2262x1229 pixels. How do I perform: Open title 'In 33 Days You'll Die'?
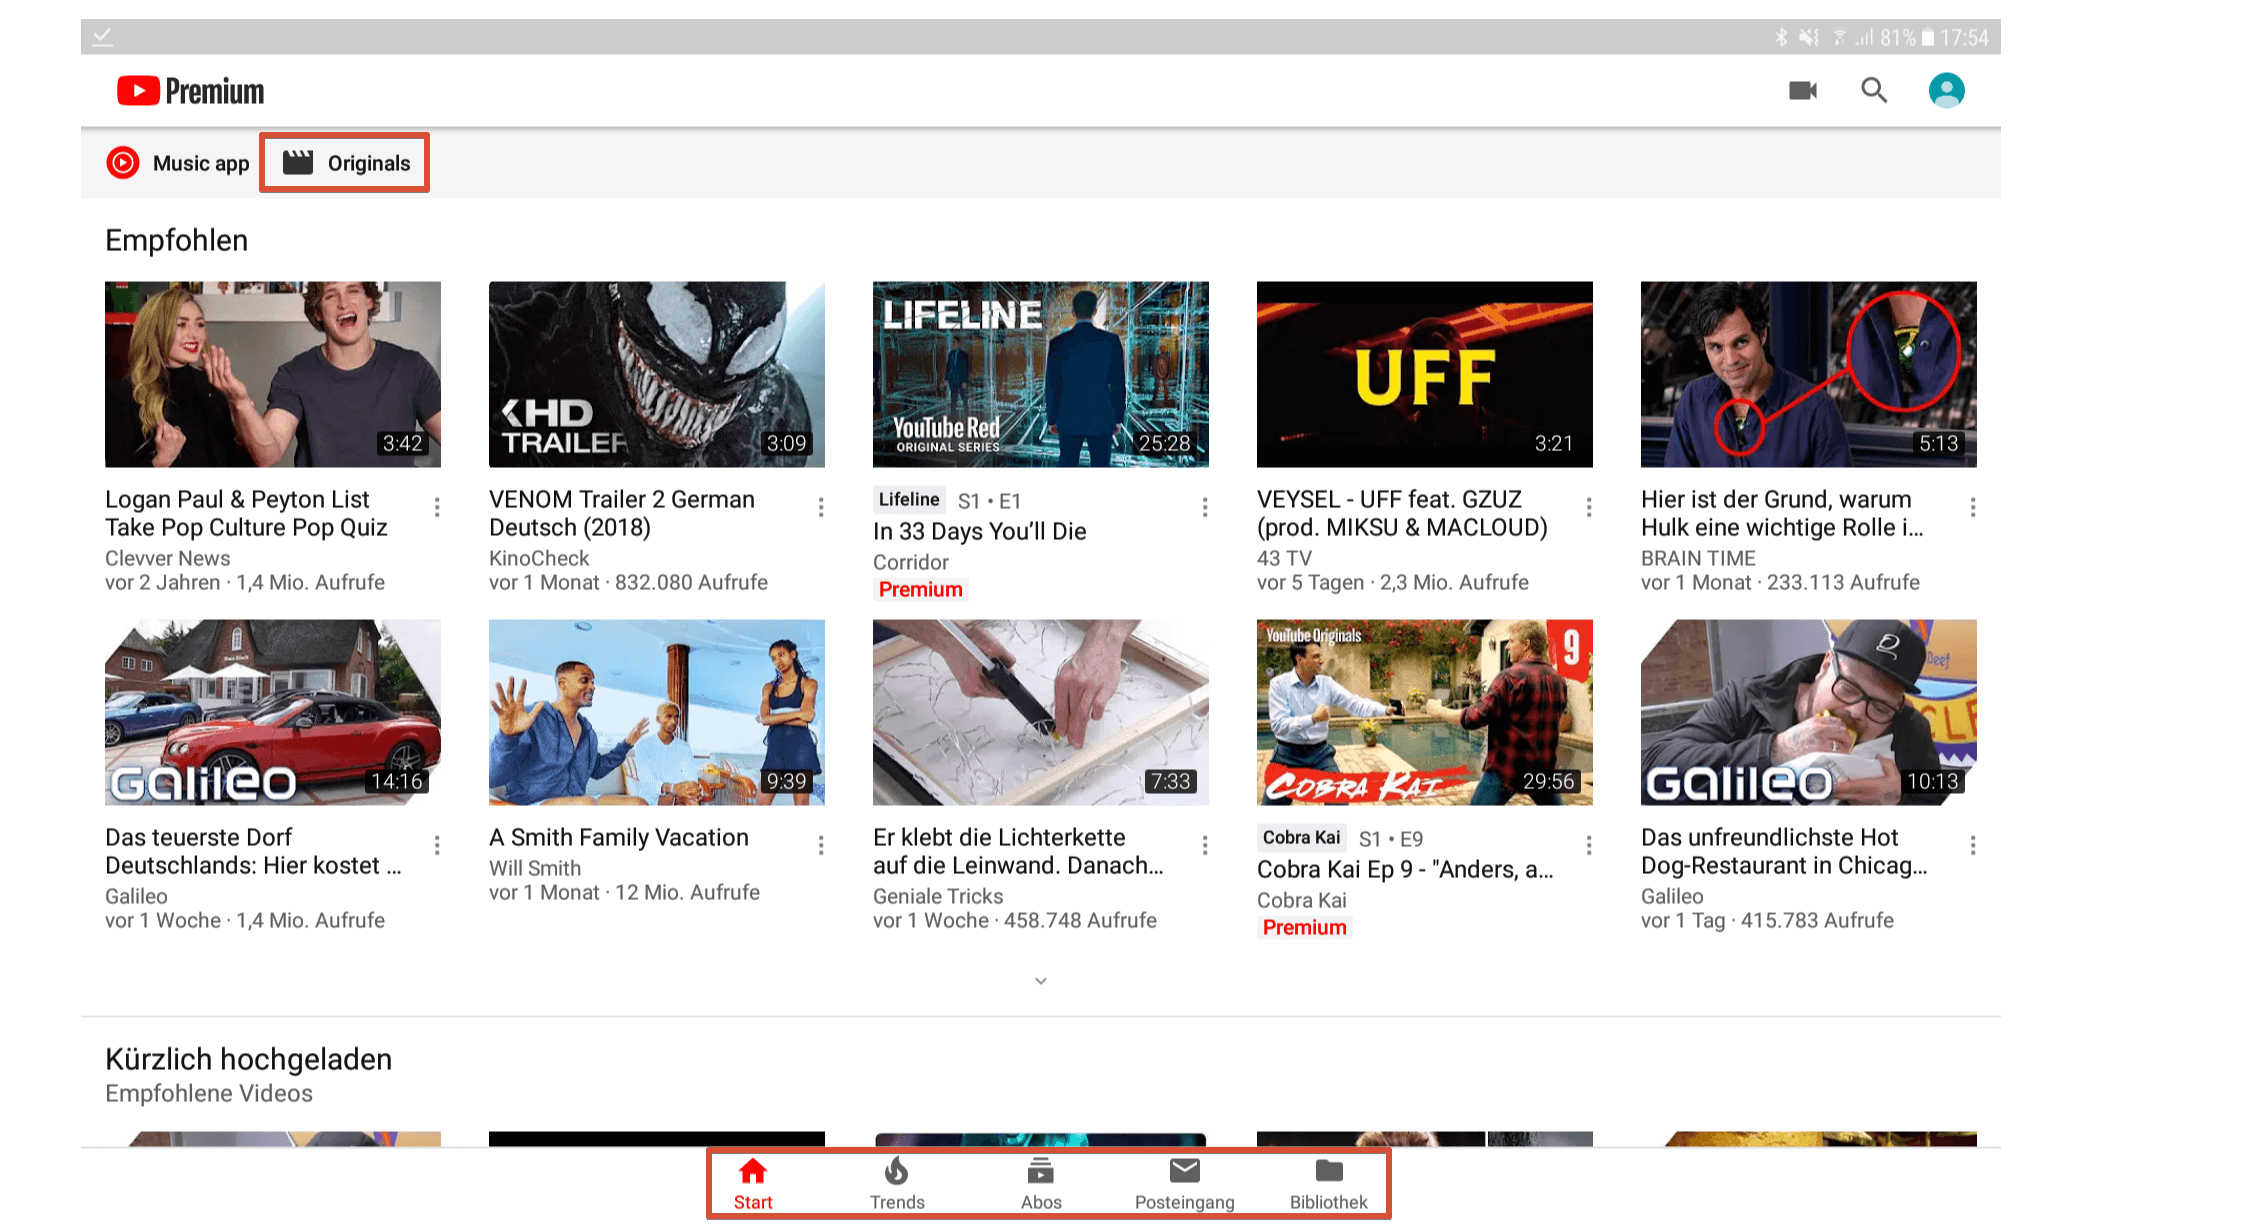click(x=979, y=531)
